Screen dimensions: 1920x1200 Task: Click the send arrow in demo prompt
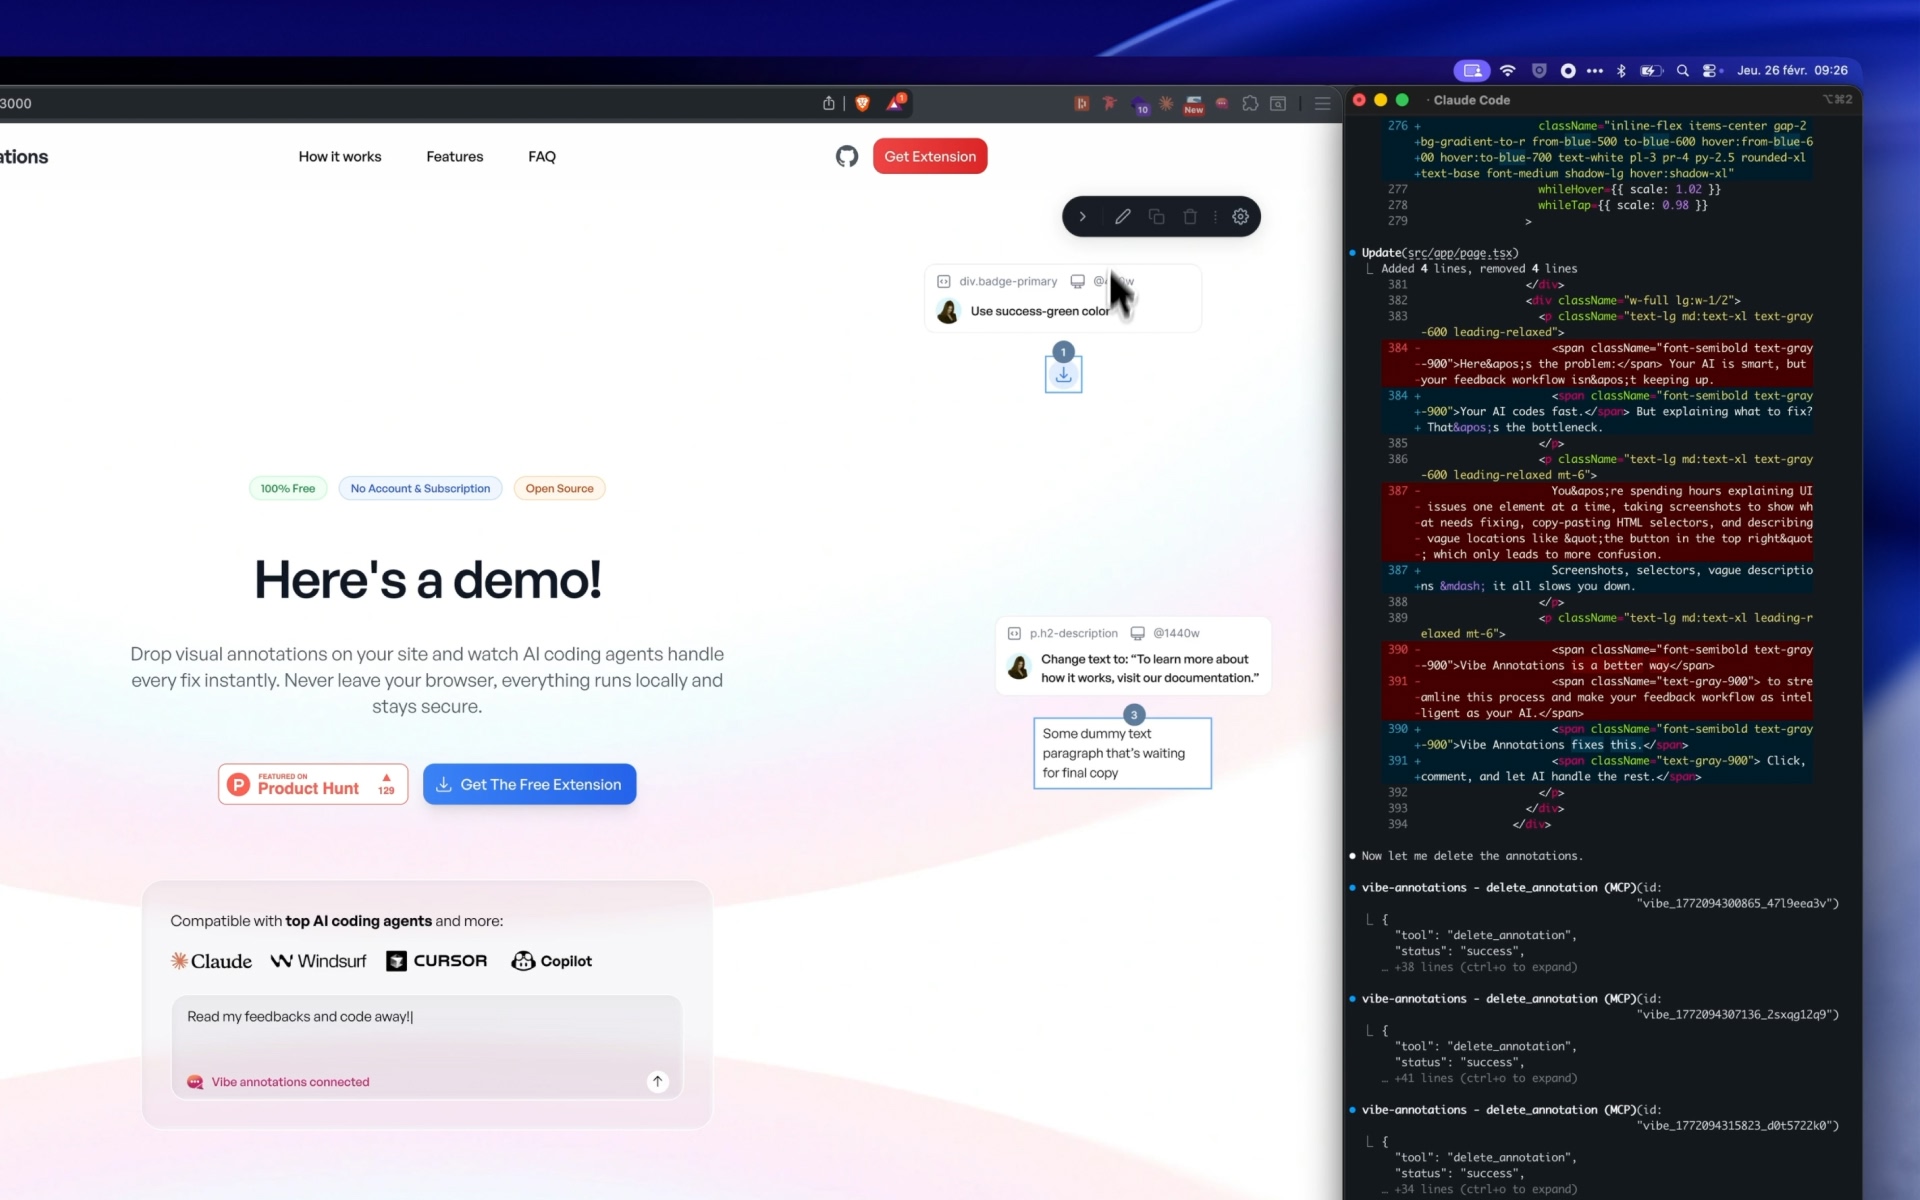click(x=657, y=1081)
